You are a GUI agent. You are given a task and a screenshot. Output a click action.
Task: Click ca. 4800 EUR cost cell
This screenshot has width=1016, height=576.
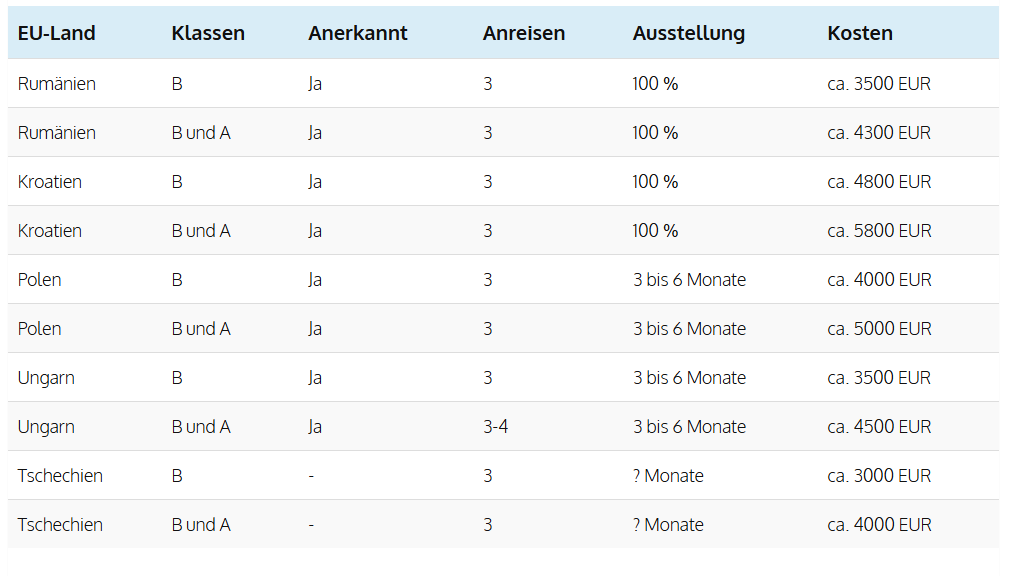(x=879, y=182)
